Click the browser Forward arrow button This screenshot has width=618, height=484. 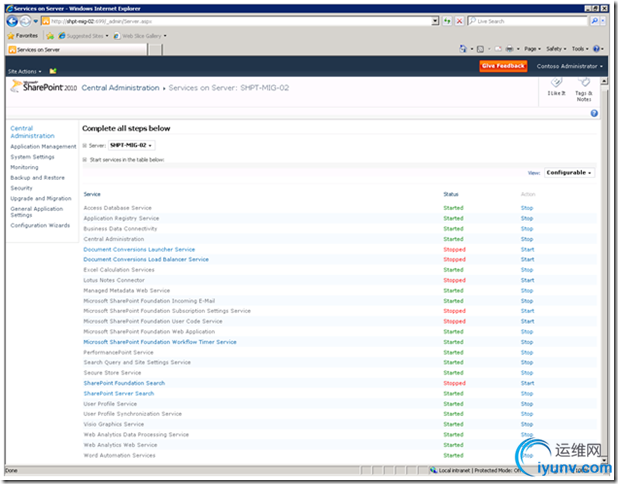click(x=25, y=21)
